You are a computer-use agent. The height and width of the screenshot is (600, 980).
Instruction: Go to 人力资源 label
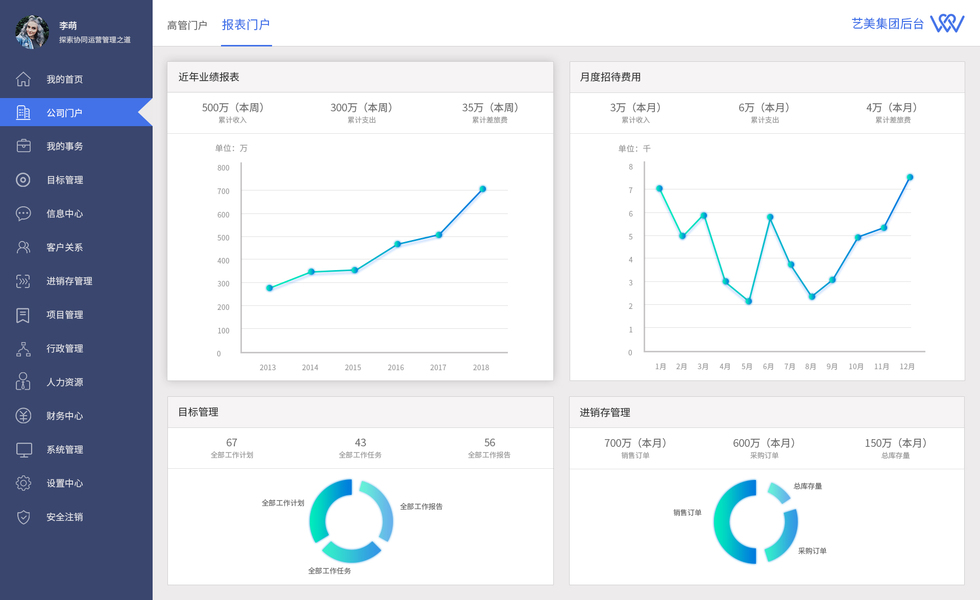click(x=64, y=382)
